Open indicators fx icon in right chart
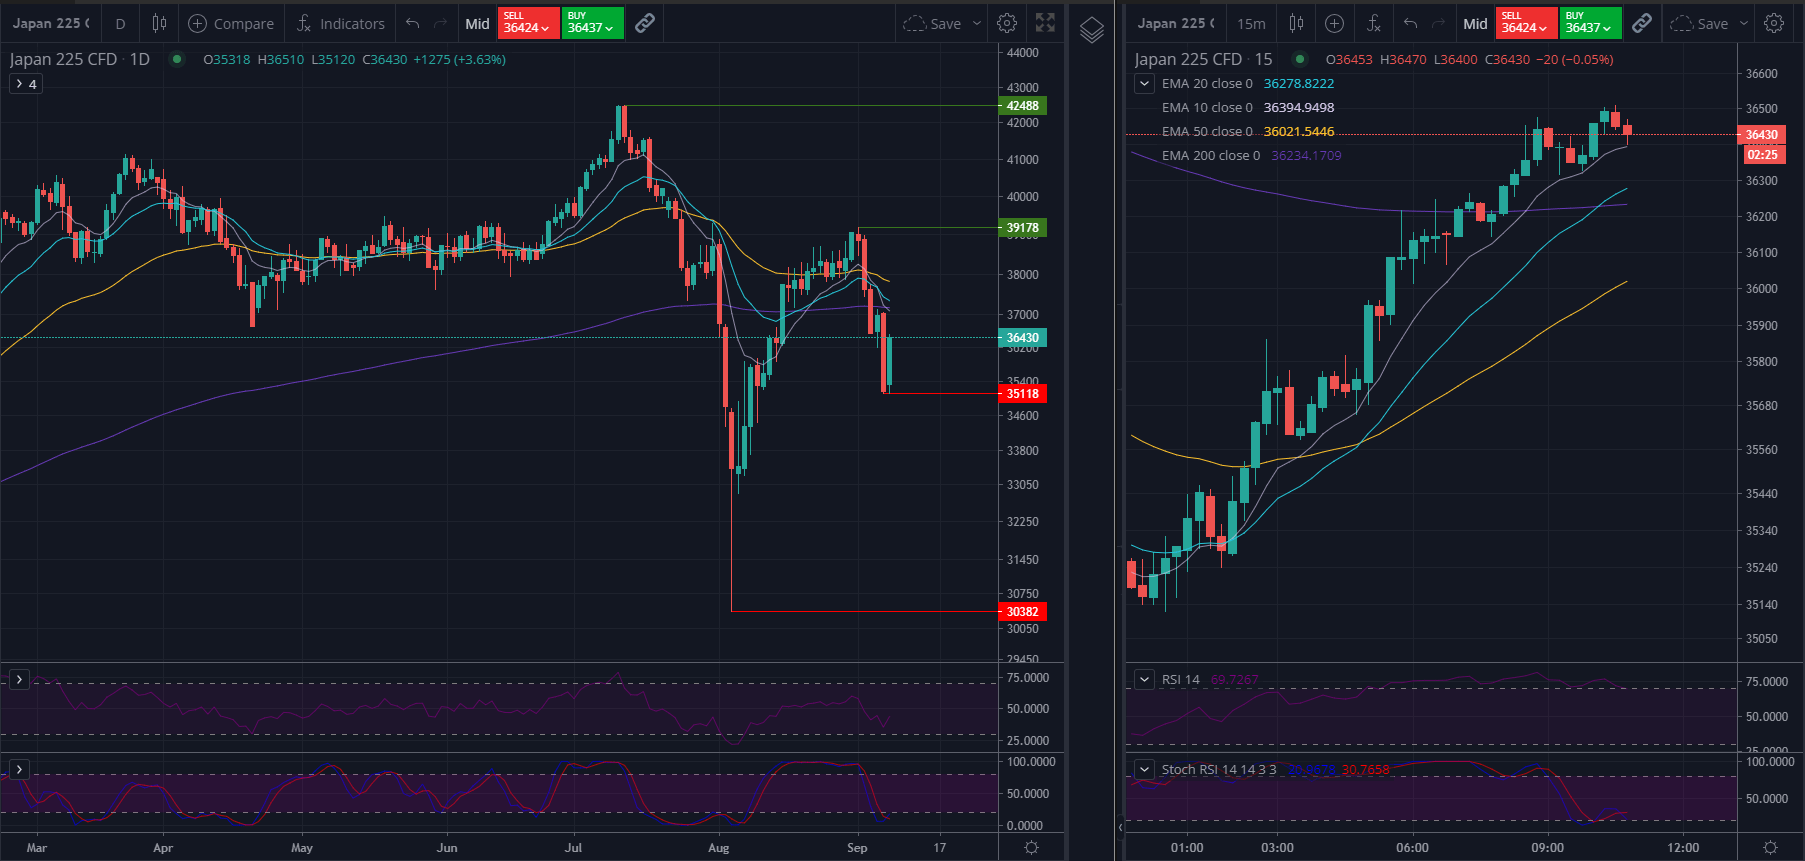The width and height of the screenshot is (1805, 861). [1373, 23]
